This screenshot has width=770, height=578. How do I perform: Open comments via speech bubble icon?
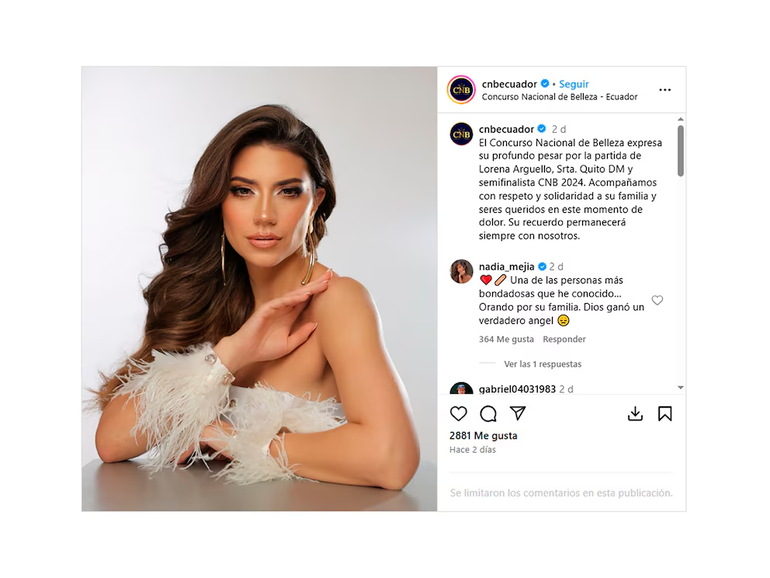tap(488, 414)
